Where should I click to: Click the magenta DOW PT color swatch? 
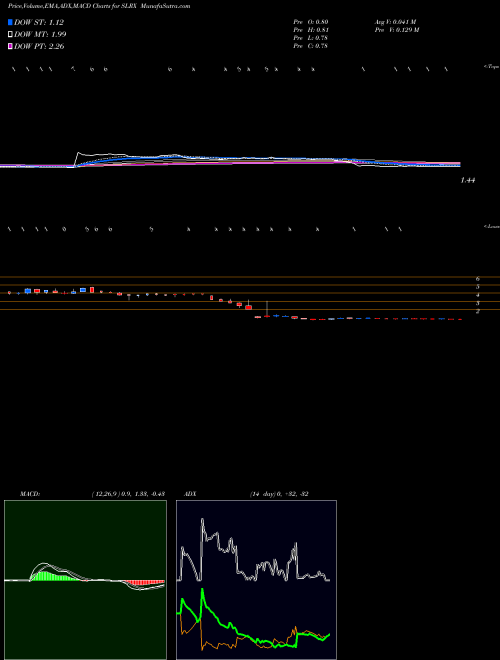pos(10,46)
